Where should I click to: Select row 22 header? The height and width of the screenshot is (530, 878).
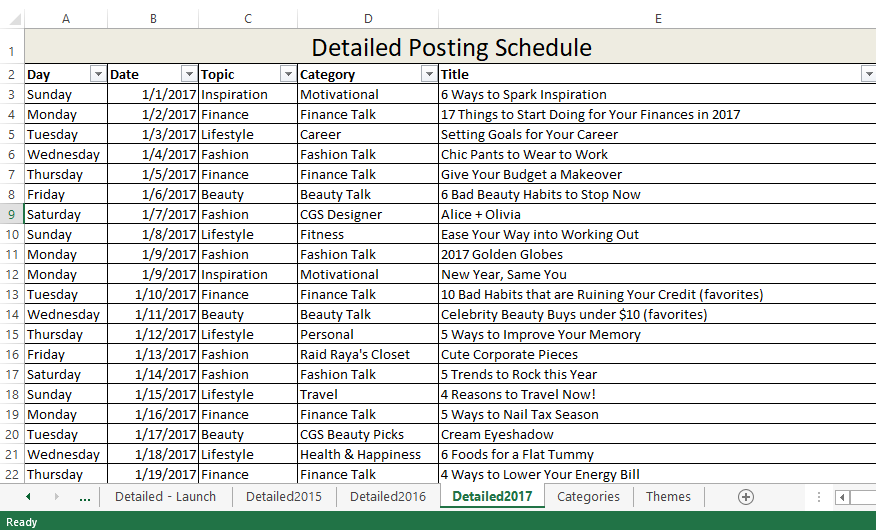pos(12,475)
